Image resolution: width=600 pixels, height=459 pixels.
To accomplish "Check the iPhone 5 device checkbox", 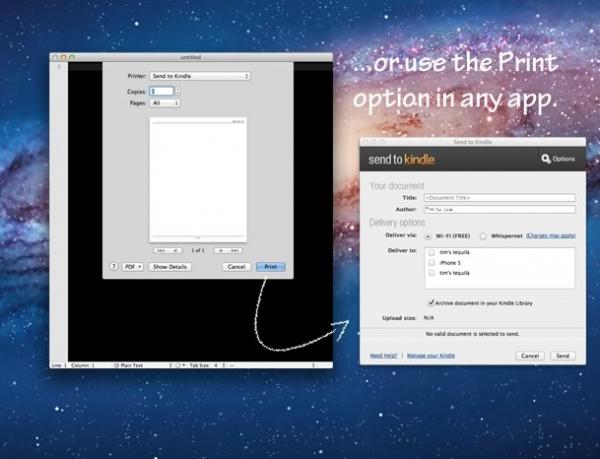I will click(432, 263).
